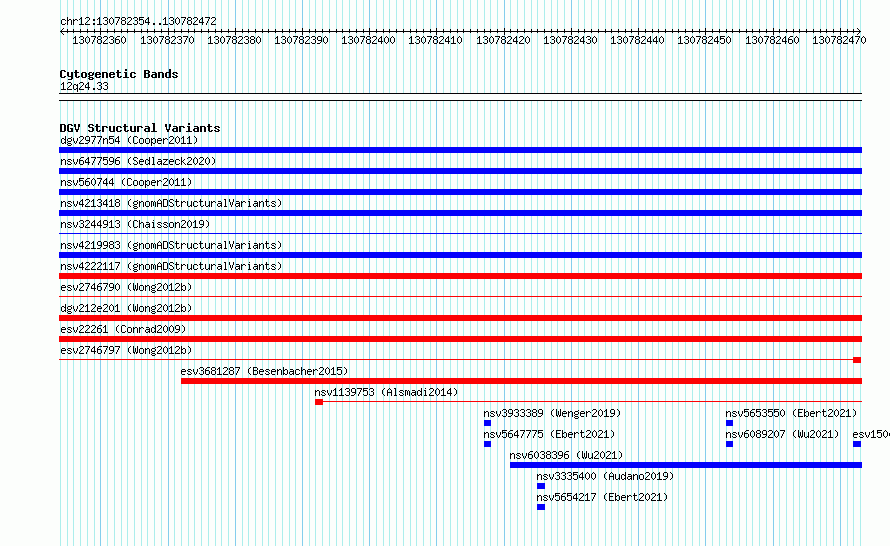The image size is (890, 546).
Task: Click the blue bar under nsv4219983
Action: pyautogui.click(x=460, y=255)
